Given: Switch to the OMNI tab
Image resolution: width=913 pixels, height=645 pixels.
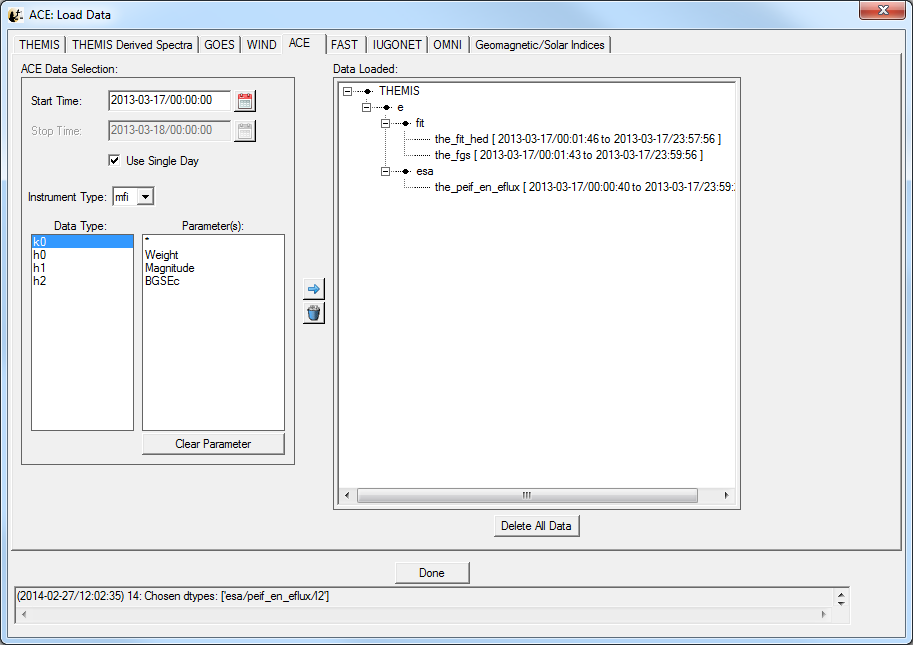Looking at the screenshot, I should (447, 45).
